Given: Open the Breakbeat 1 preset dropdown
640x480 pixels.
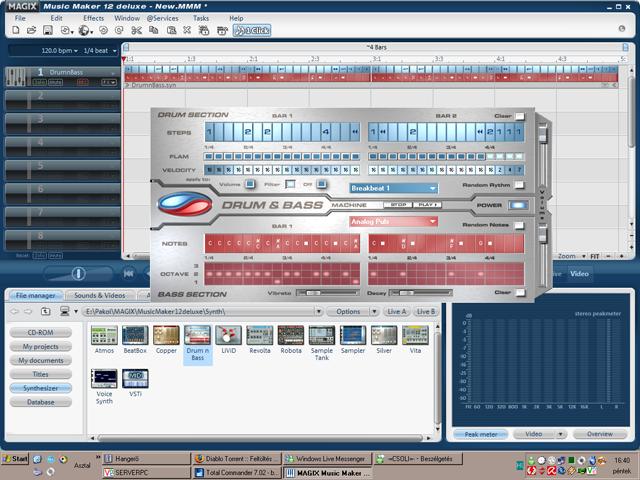Looking at the screenshot, I should click(x=393, y=188).
